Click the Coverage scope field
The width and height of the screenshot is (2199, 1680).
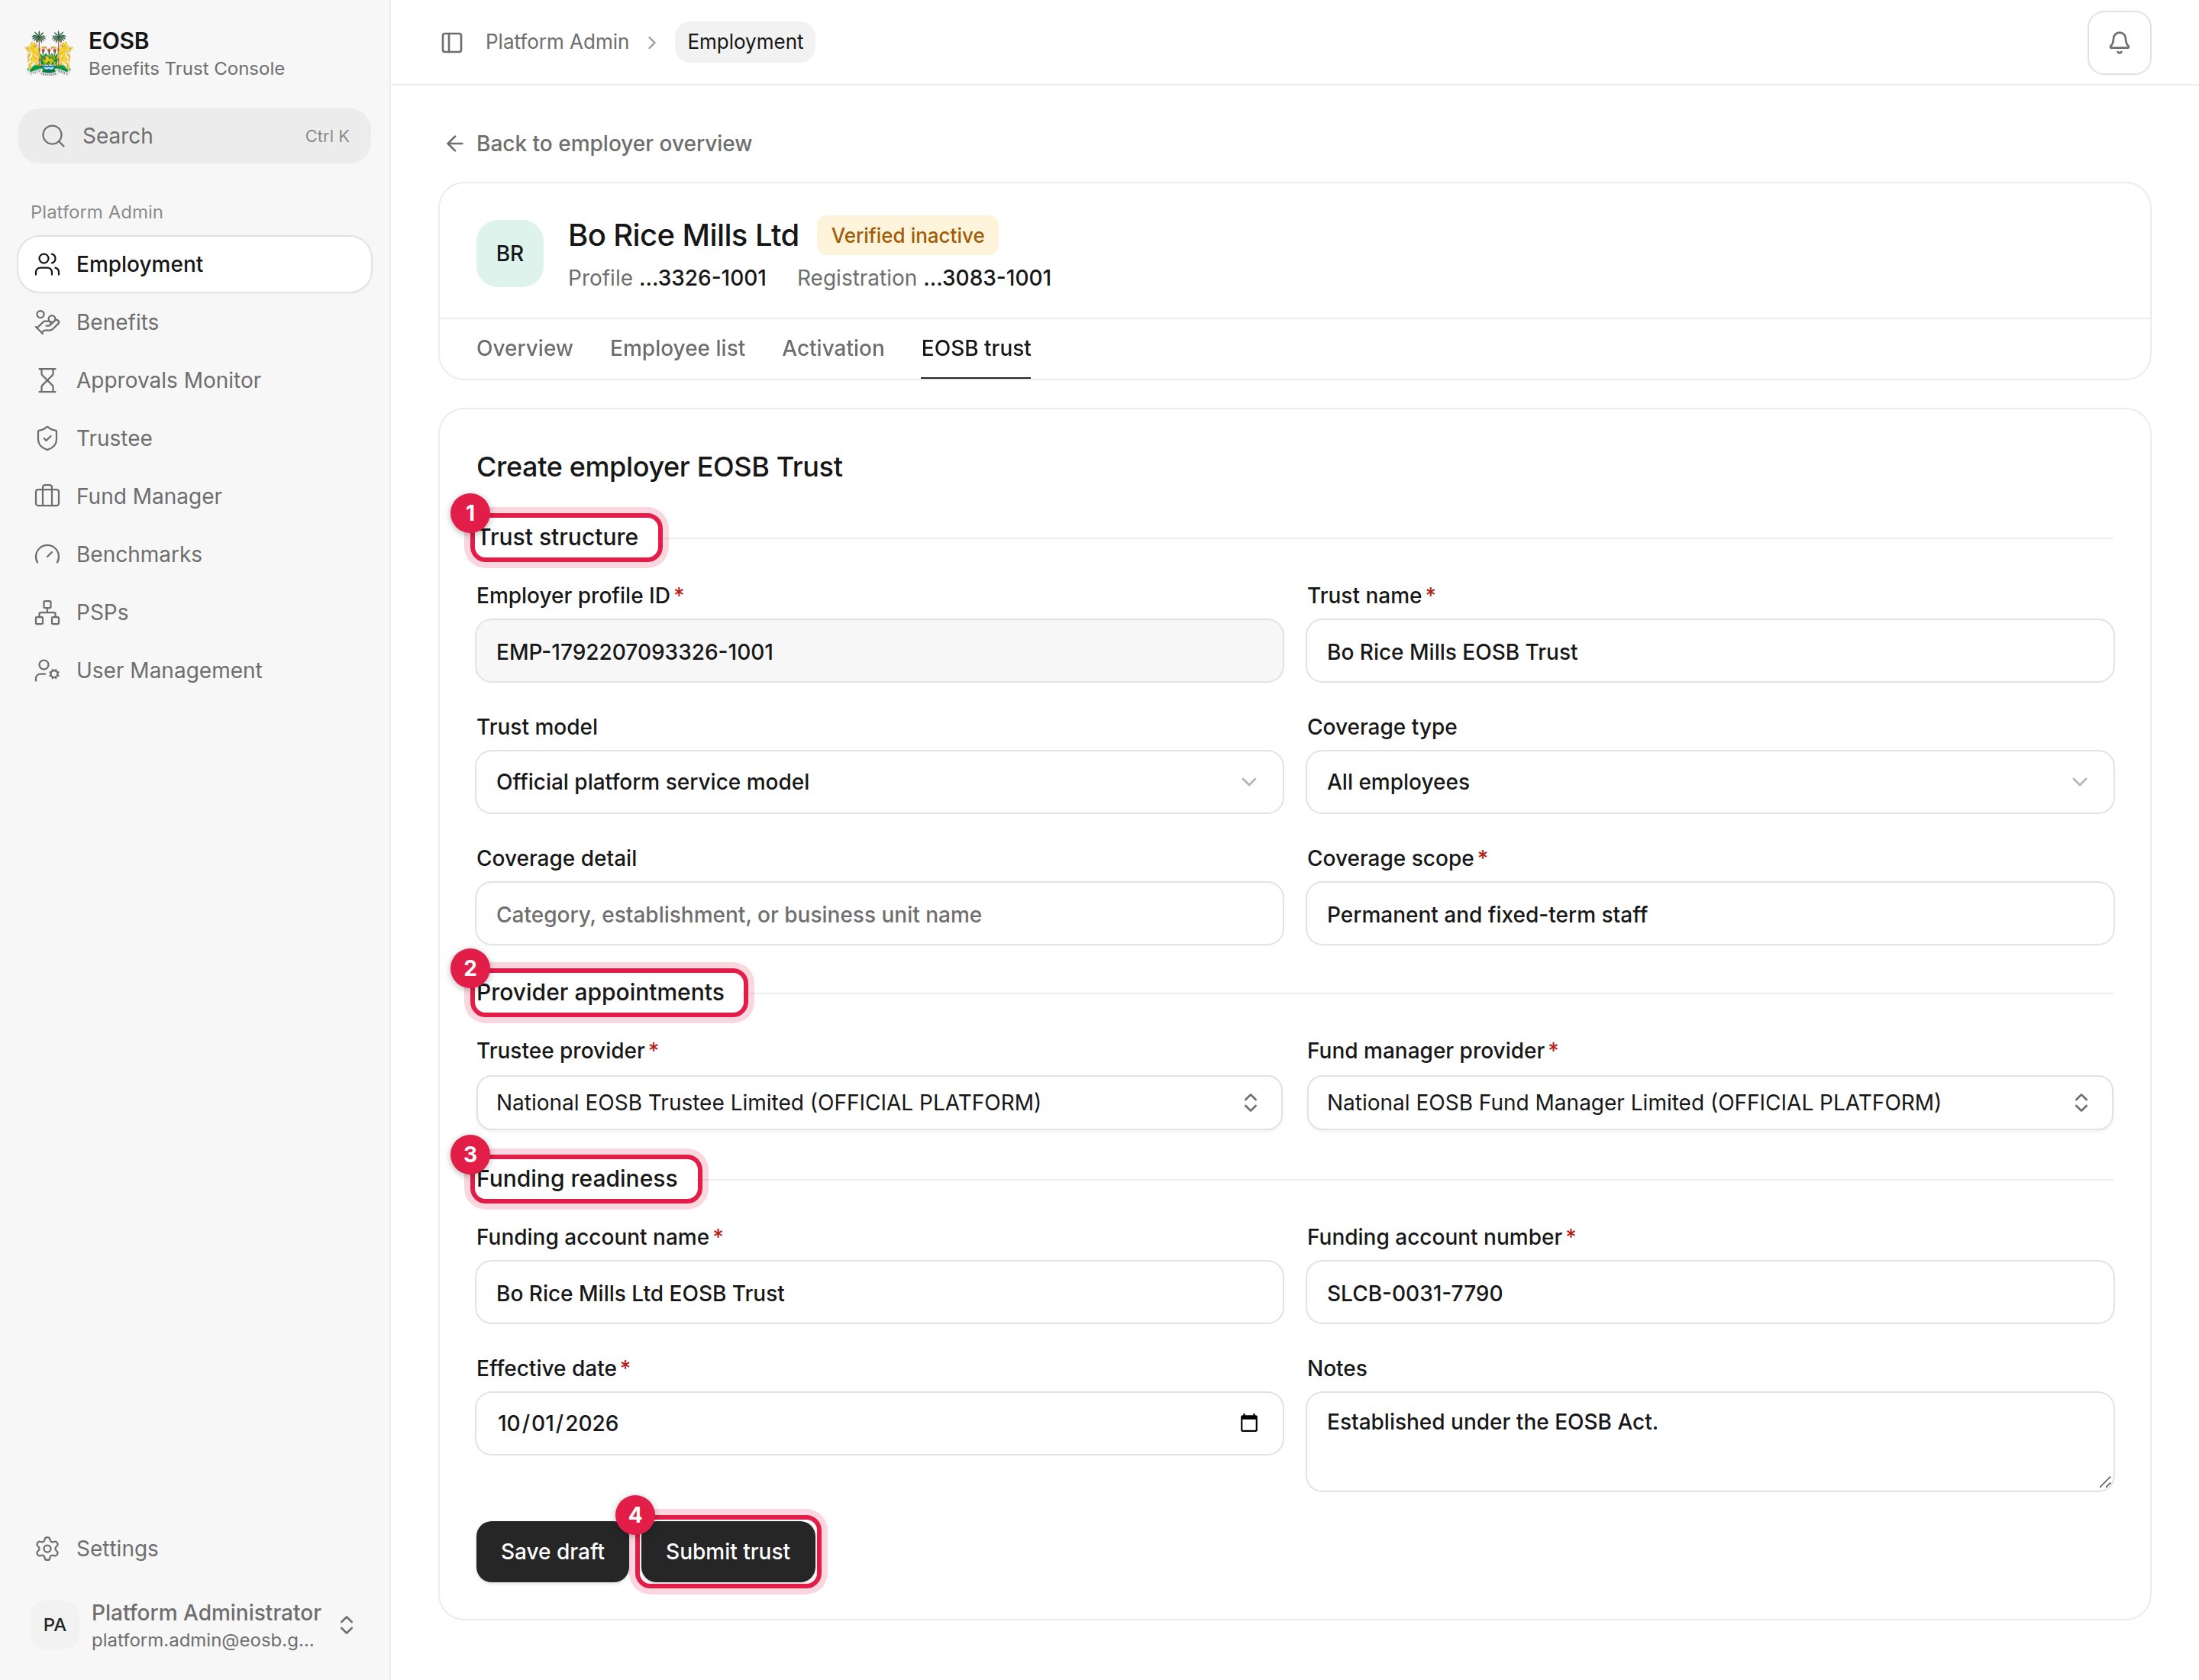point(1710,914)
